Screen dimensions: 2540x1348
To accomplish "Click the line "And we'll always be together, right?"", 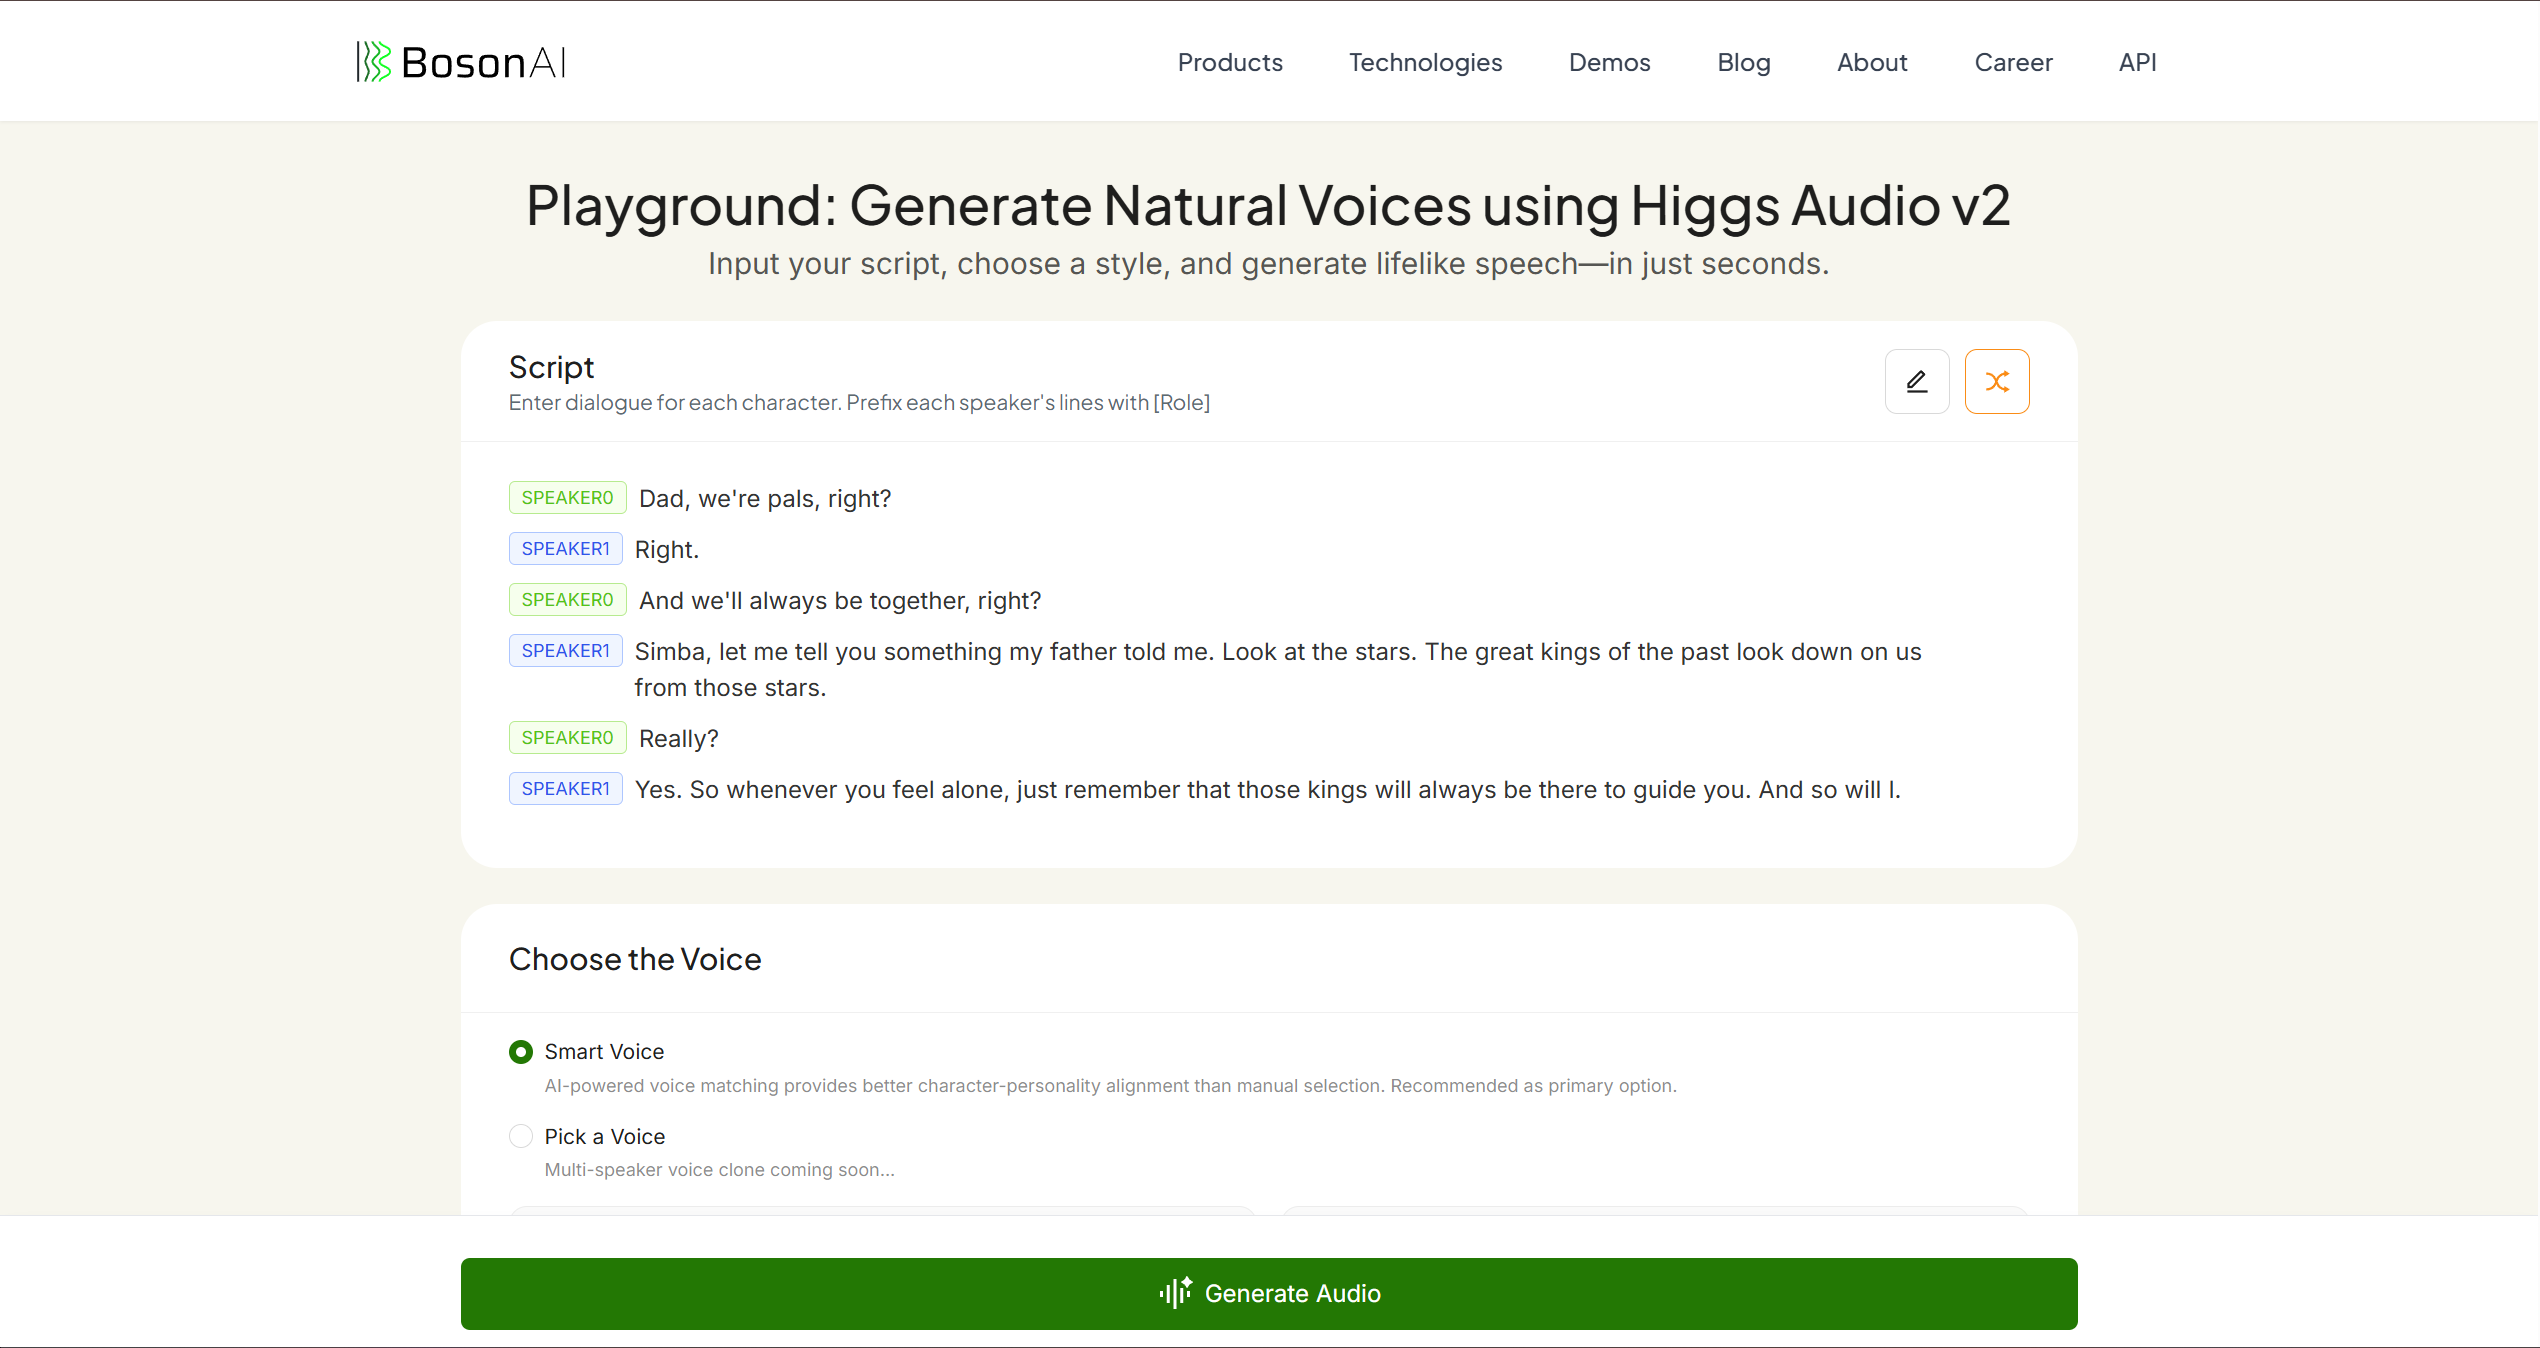I will coord(840,601).
